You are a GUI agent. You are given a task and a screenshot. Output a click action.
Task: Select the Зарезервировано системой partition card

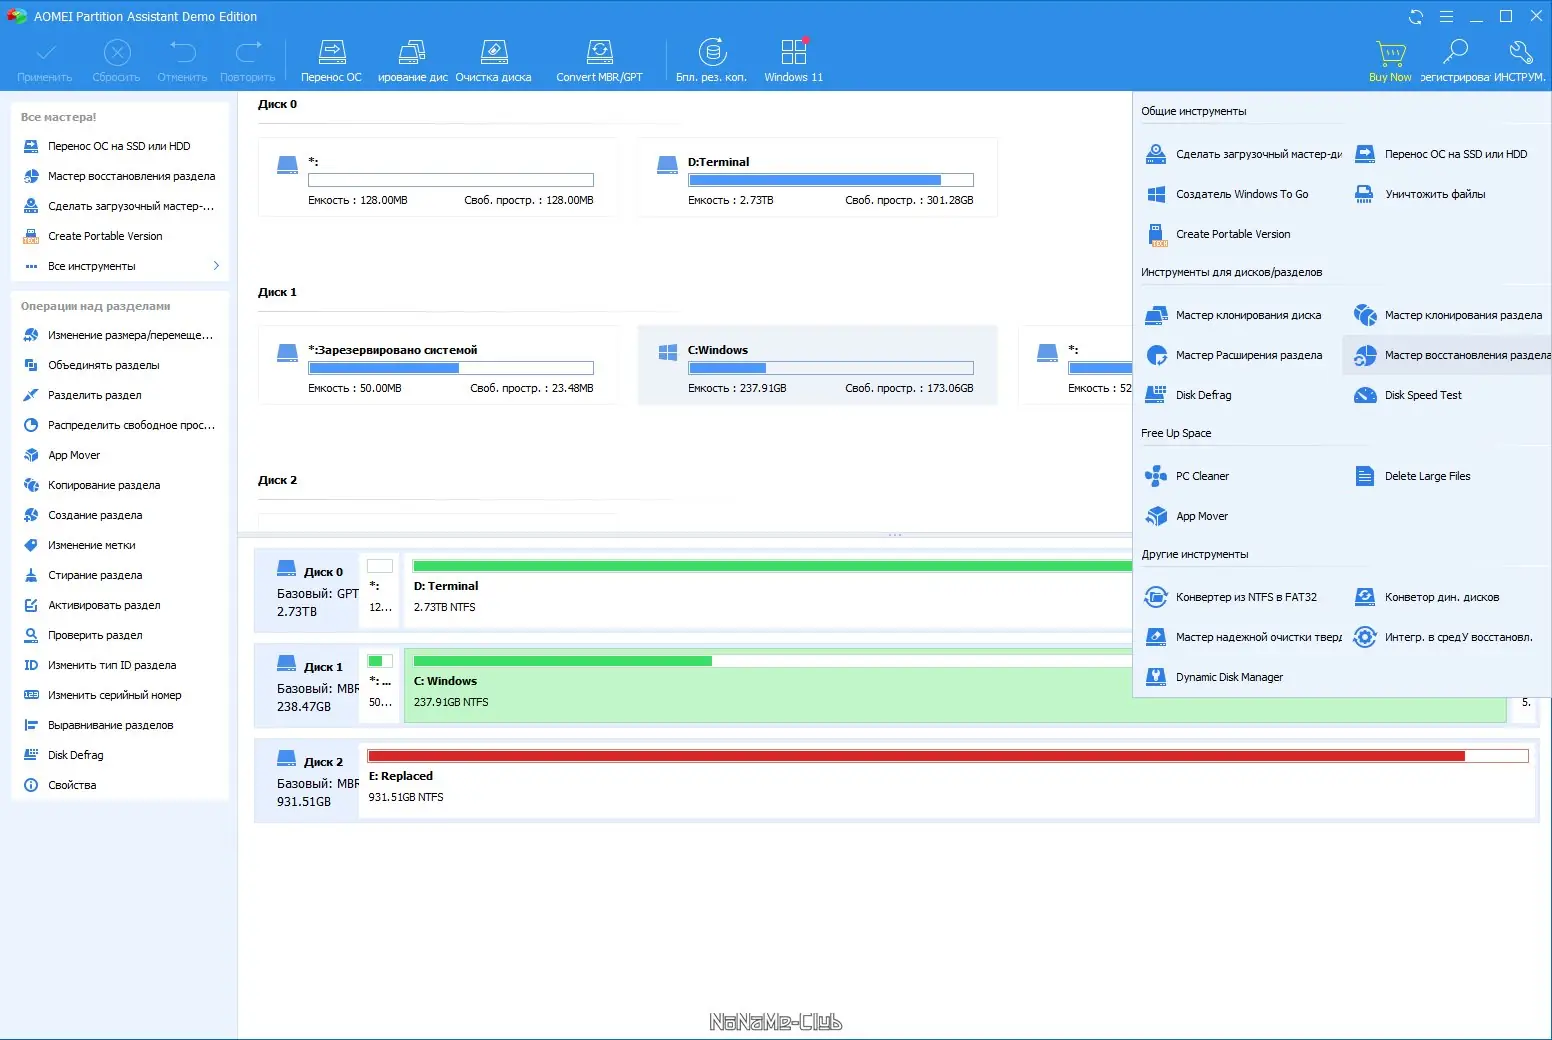coord(438,365)
